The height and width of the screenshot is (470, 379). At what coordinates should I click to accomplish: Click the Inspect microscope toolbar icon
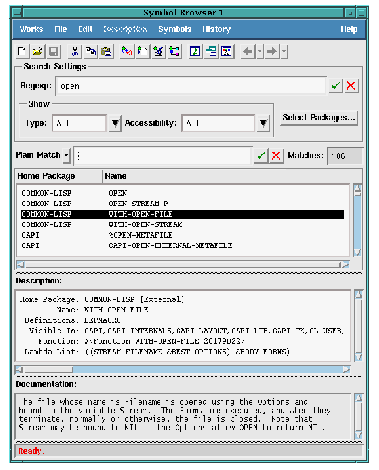159,51
